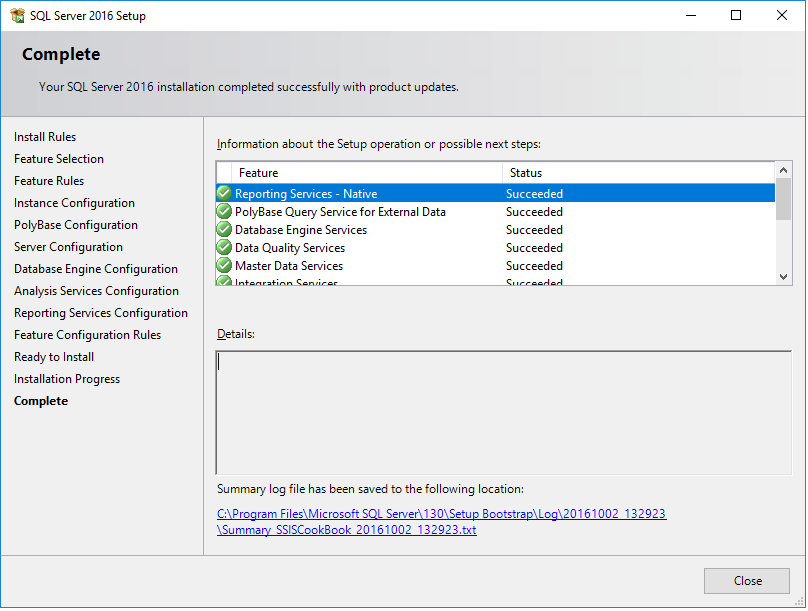Click green check icon beside Master Data Services
This screenshot has height=611, width=808.
(224, 265)
